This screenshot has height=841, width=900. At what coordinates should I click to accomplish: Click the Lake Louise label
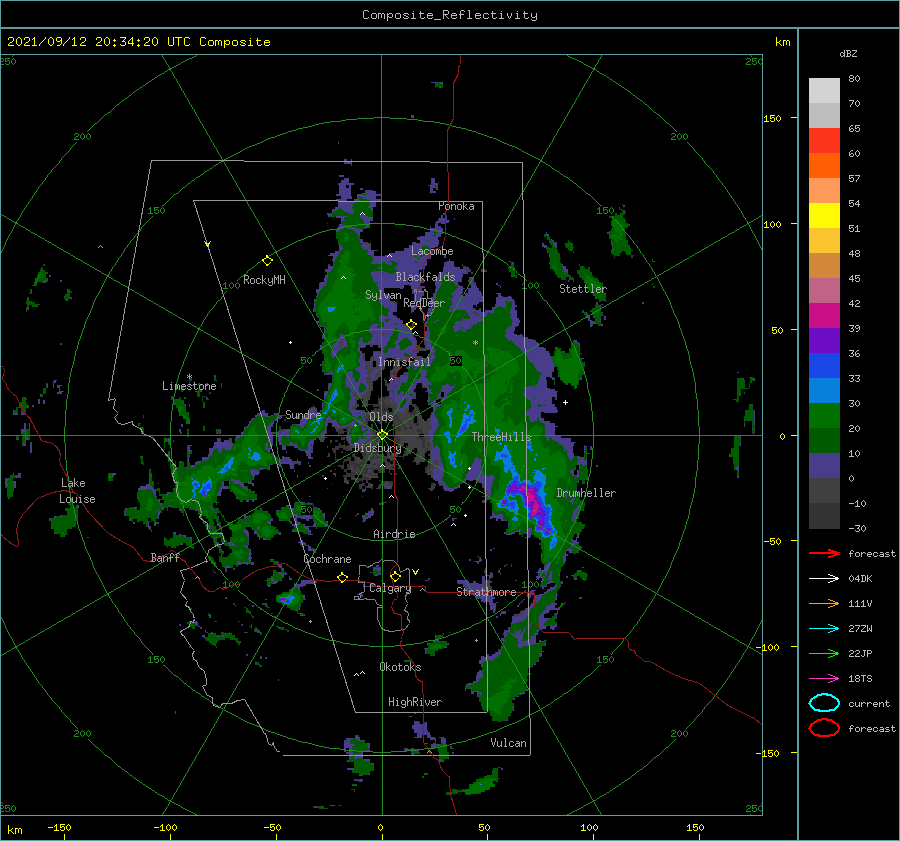tap(78, 491)
